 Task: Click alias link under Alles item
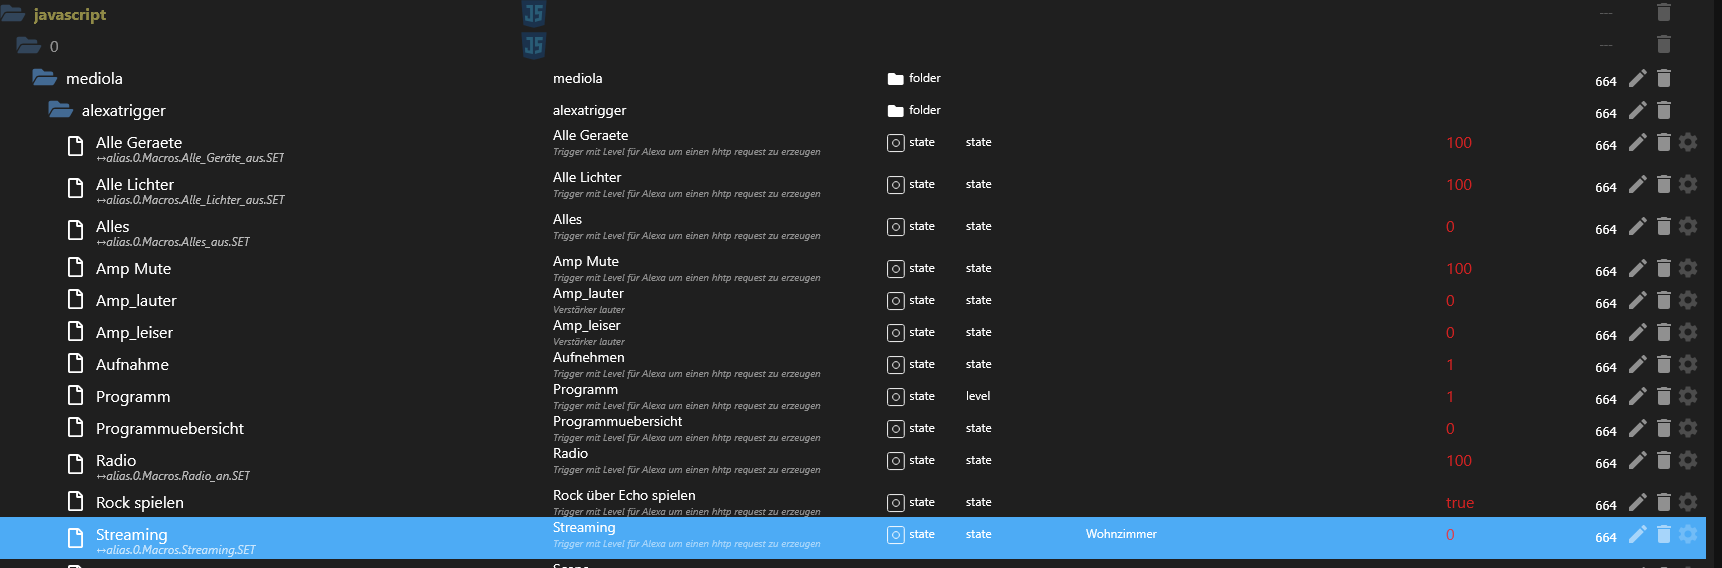(173, 242)
